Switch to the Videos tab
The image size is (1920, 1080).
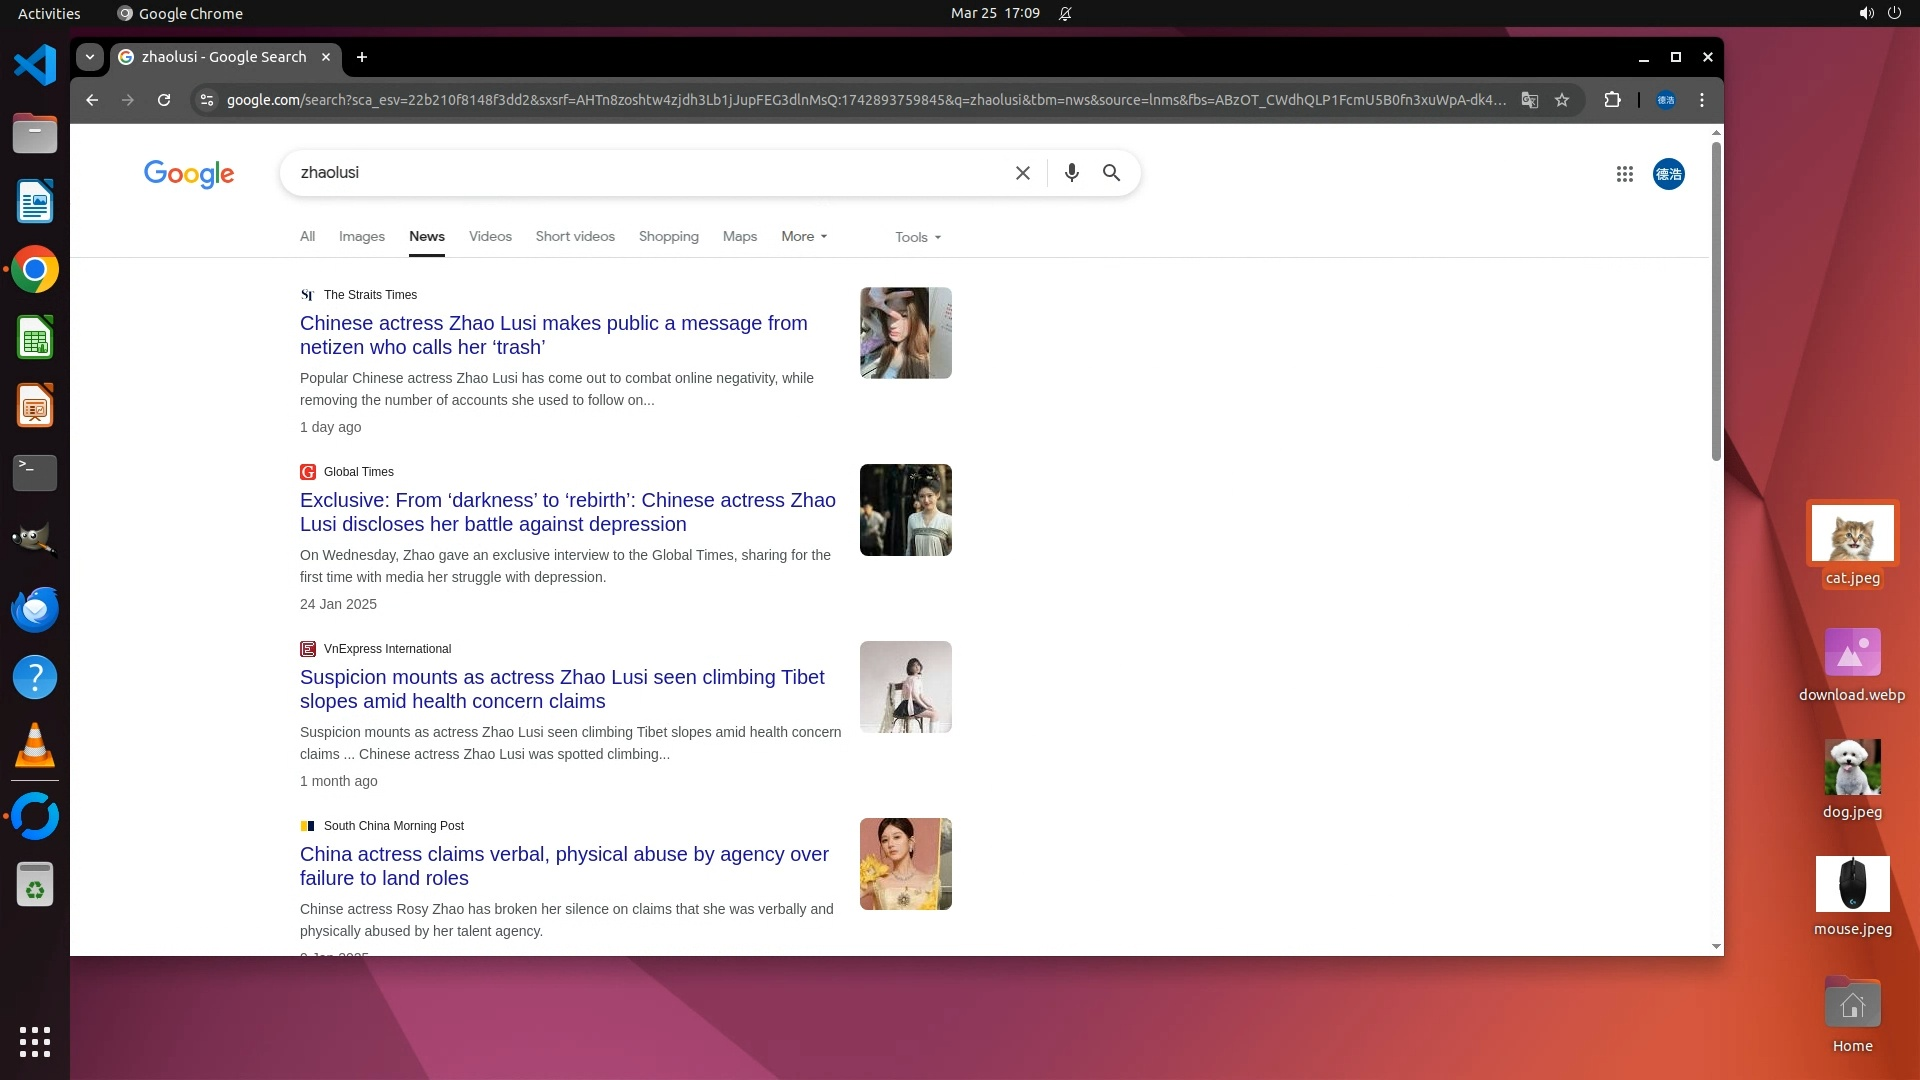point(490,237)
